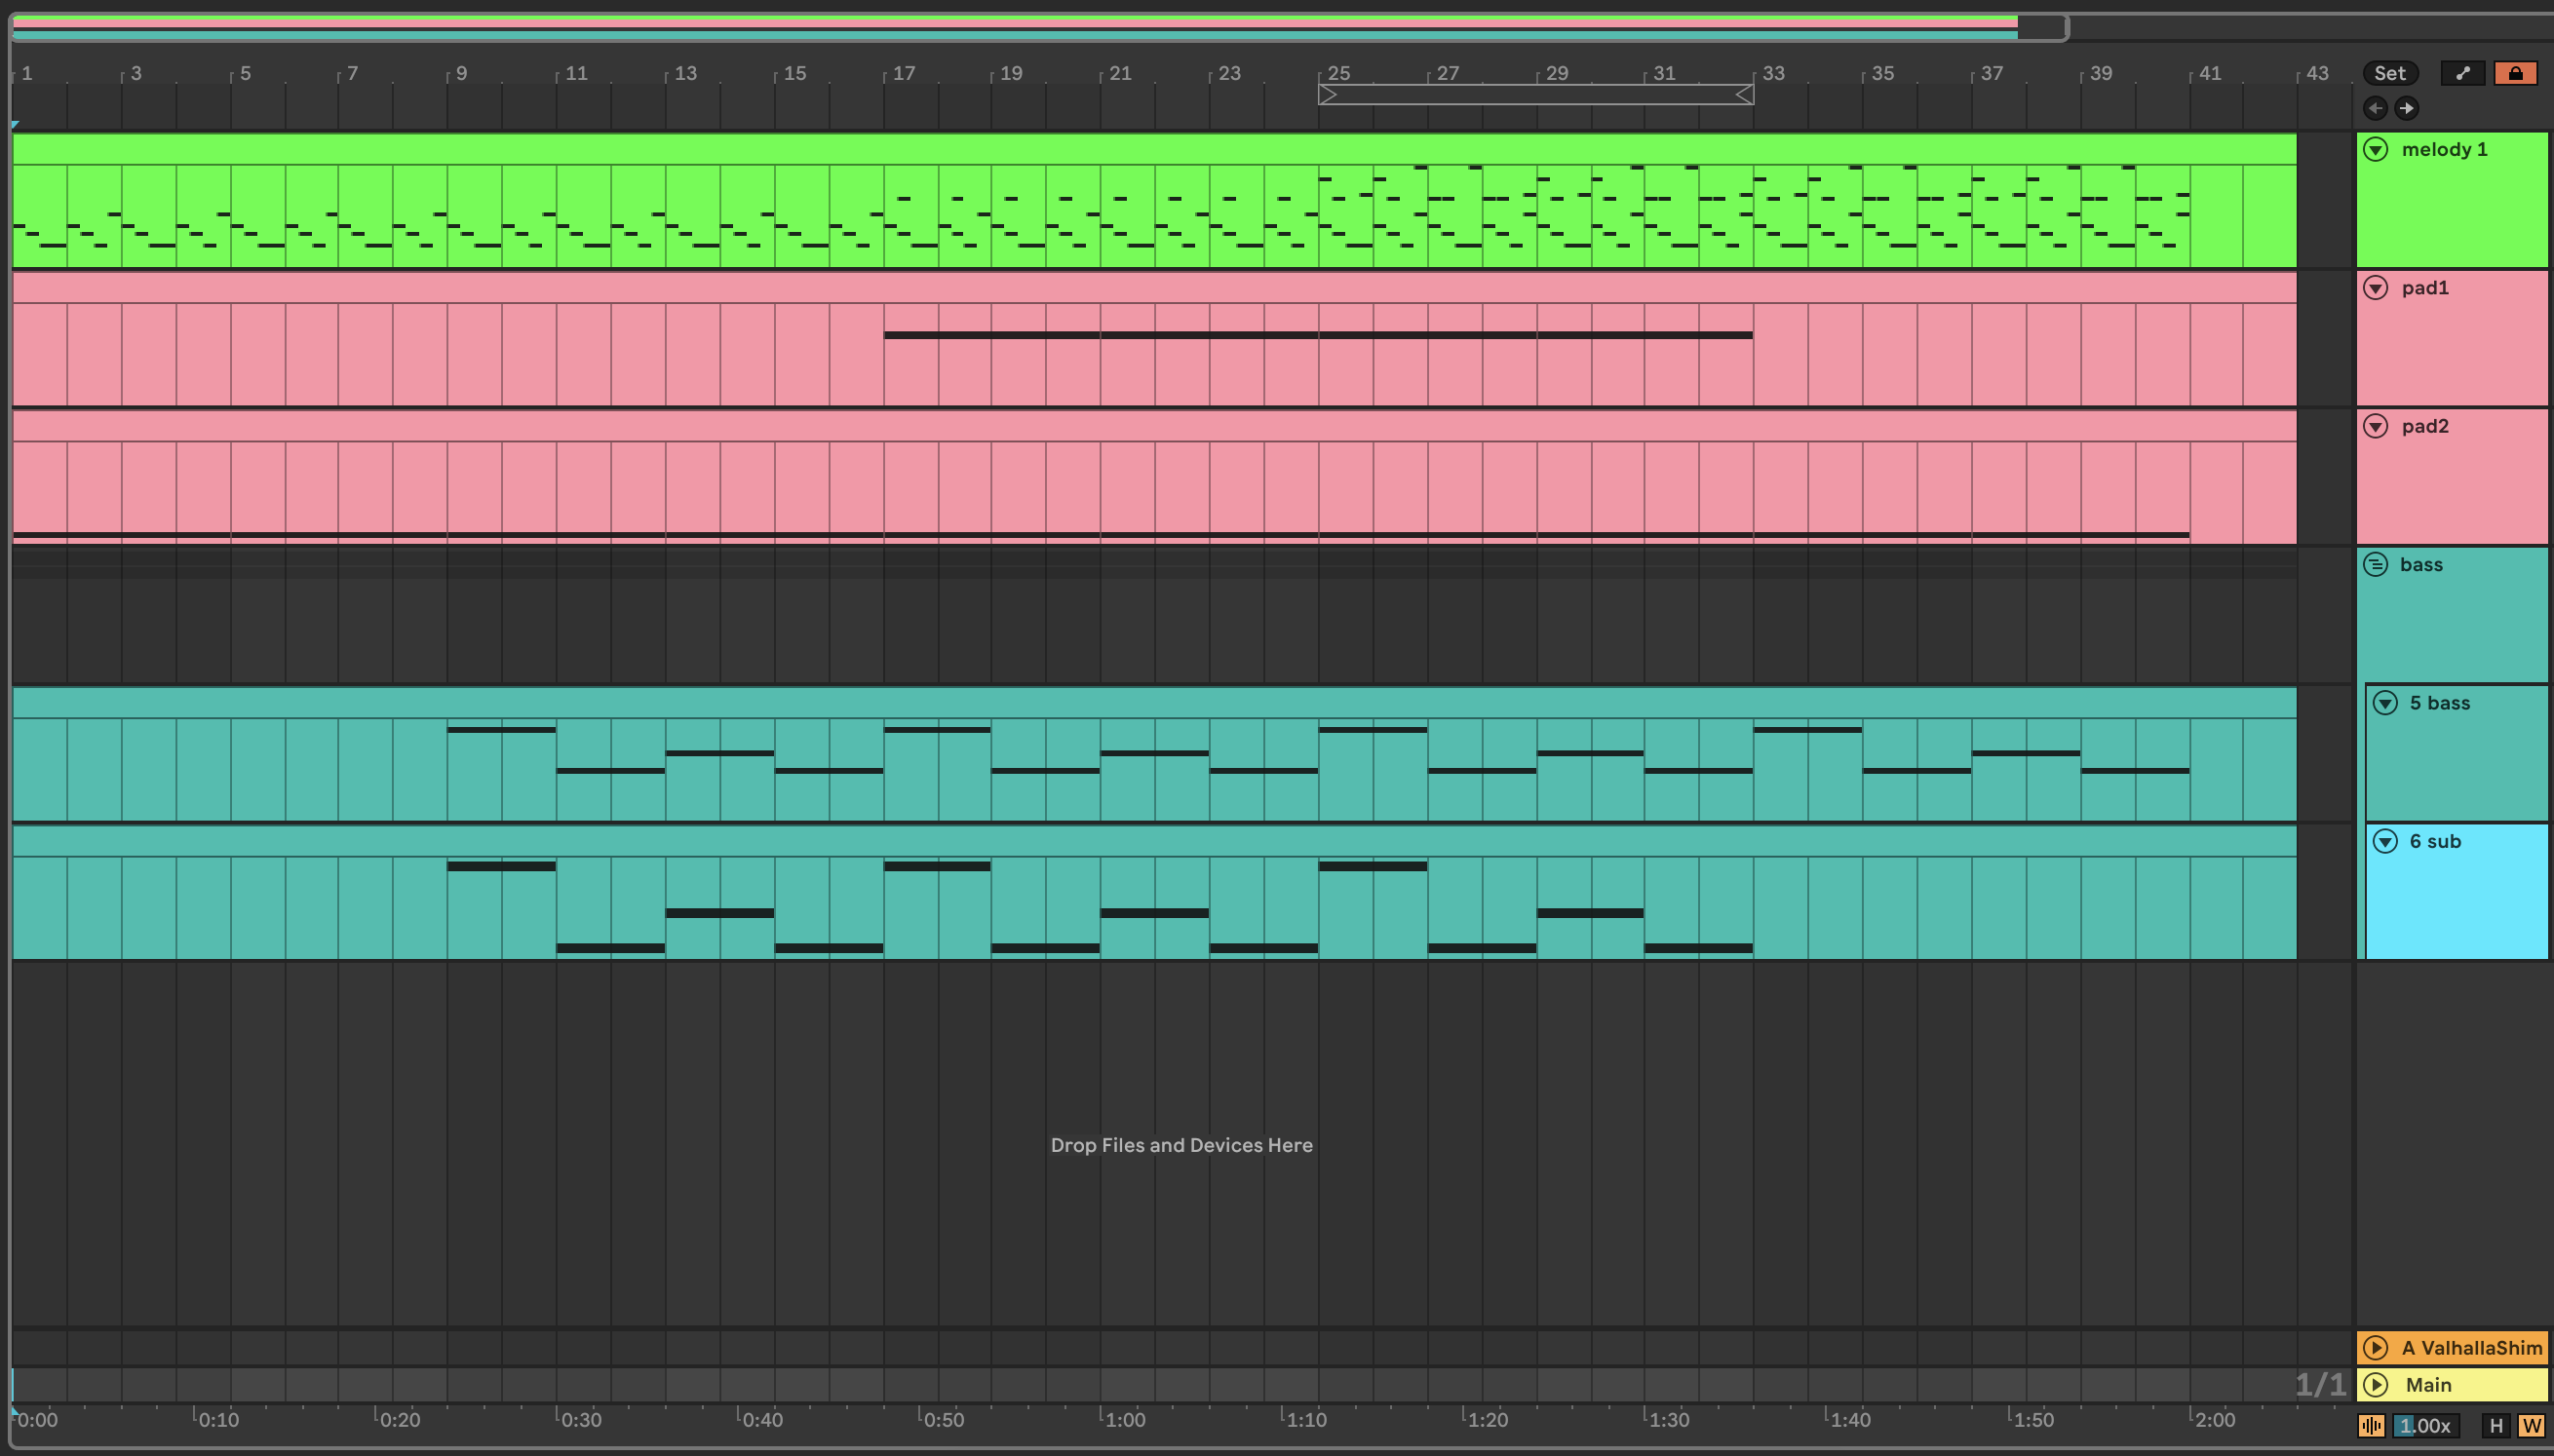Select the 5 bass track name
This screenshot has height=1456, width=2554.
click(x=2439, y=703)
